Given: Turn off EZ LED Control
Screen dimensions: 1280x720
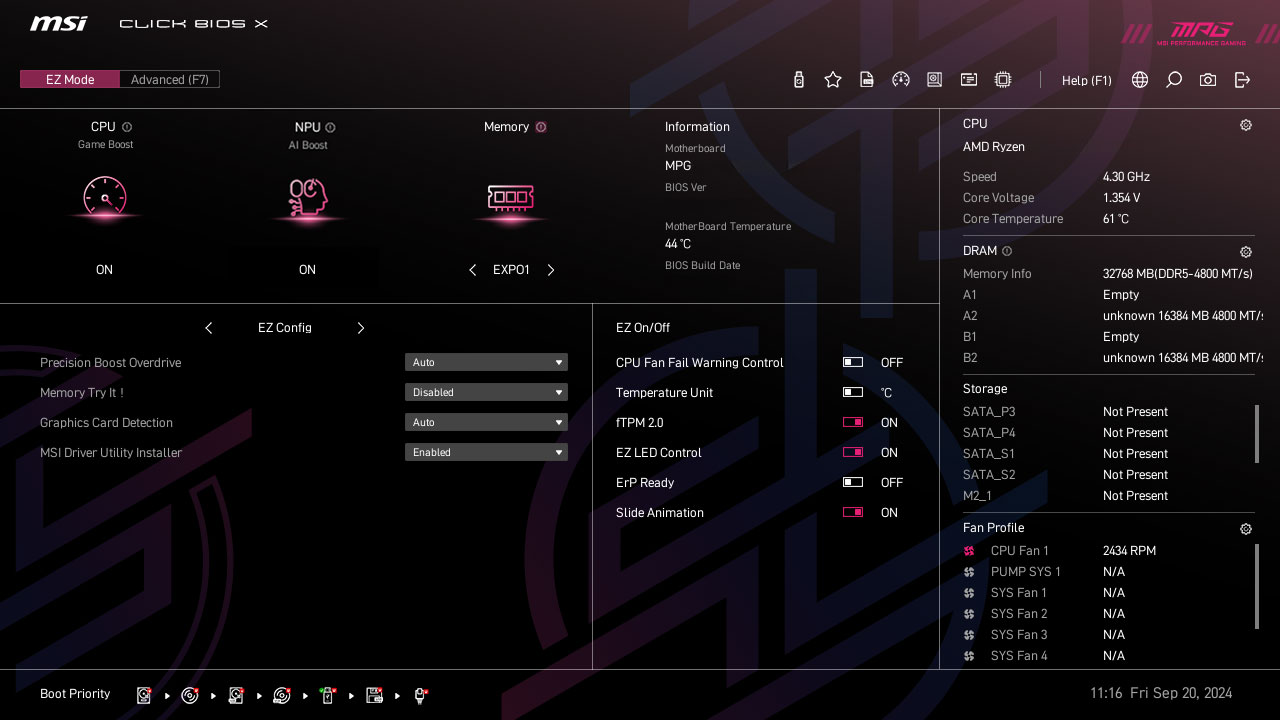Looking at the screenshot, I should click(853, 452).
